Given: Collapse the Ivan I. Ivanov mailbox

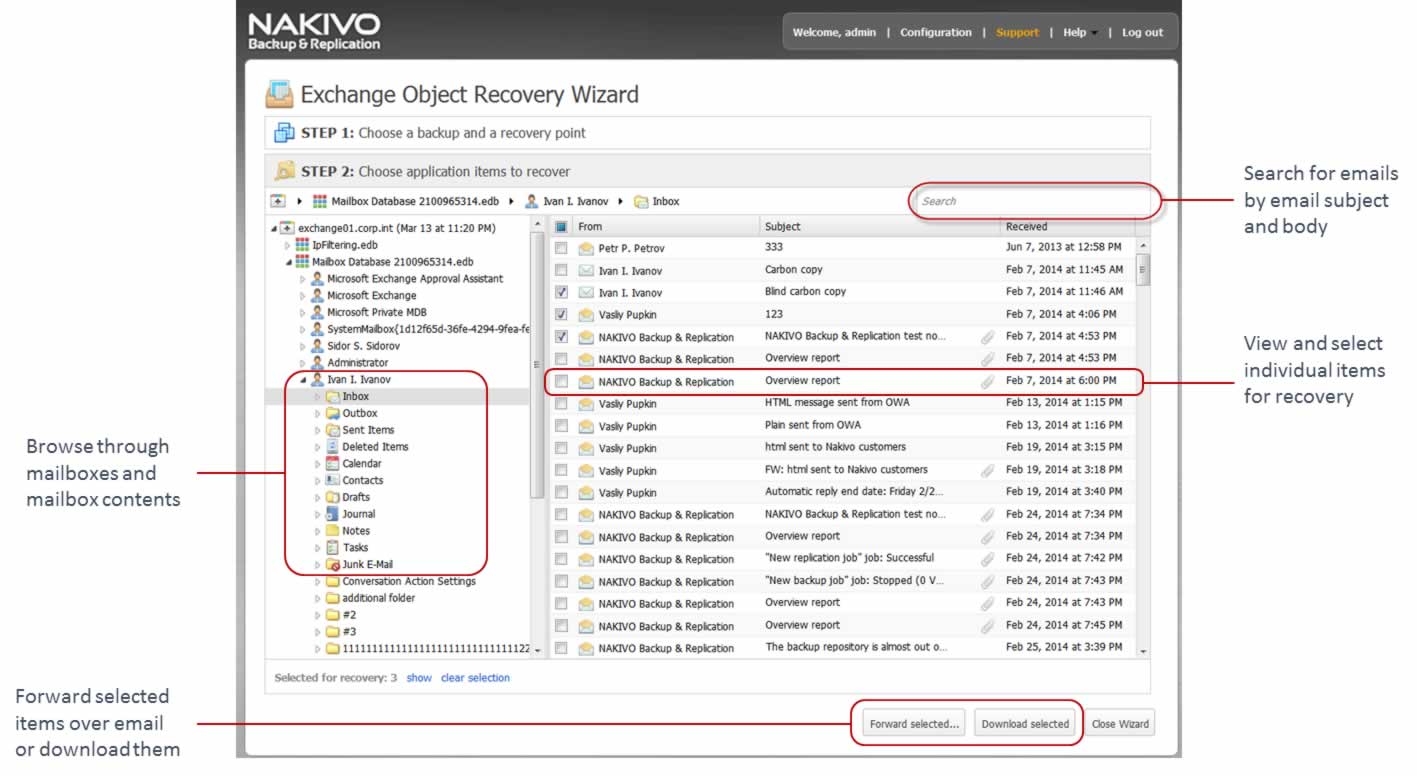Looking at the screenshot, I should 304,380.
